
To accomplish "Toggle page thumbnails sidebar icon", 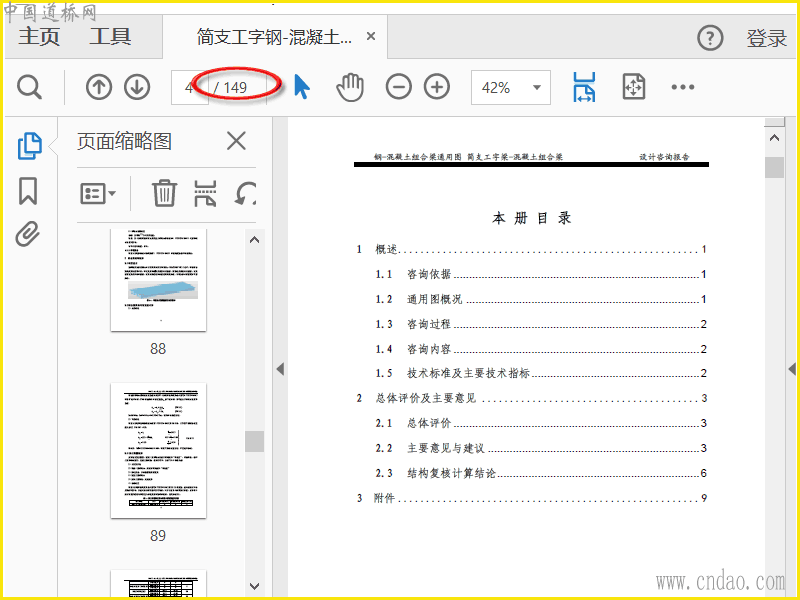I will coord(29,146).
